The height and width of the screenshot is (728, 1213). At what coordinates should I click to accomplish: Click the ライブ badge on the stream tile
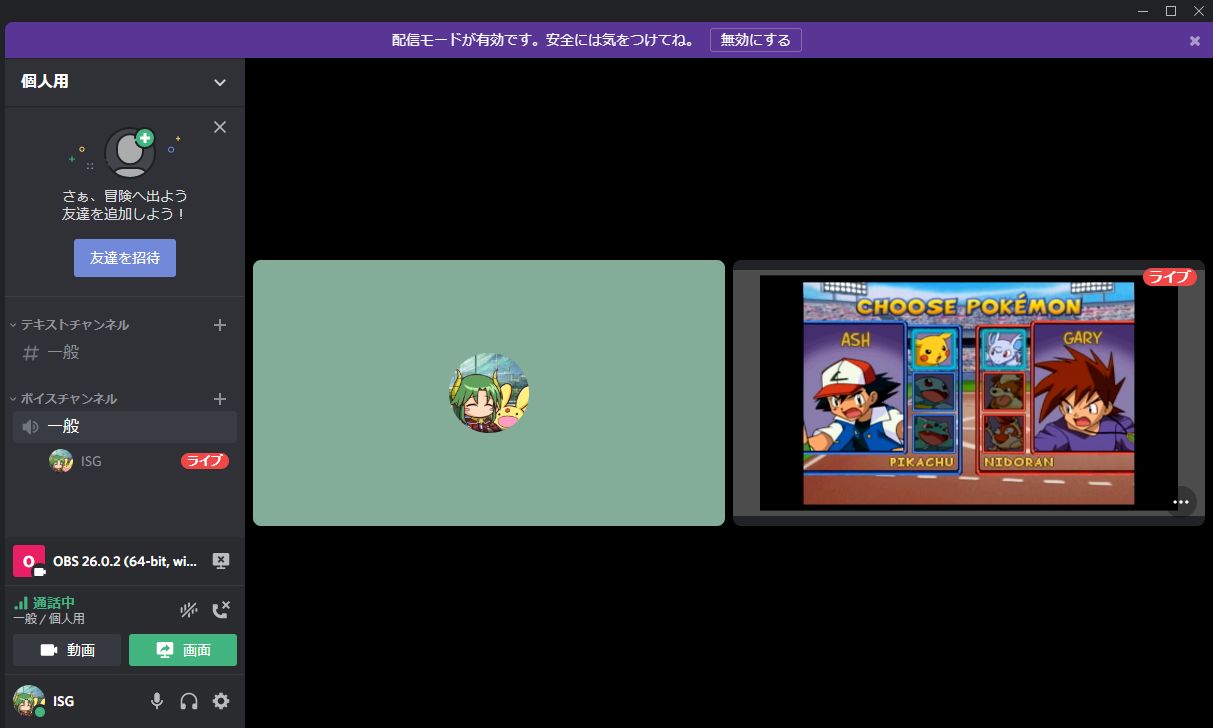[1170, 277]
